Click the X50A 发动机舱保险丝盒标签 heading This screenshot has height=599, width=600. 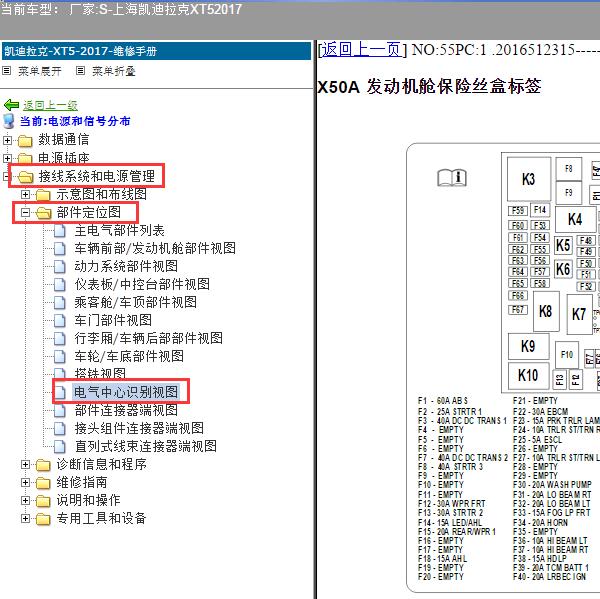pos(429,87)
